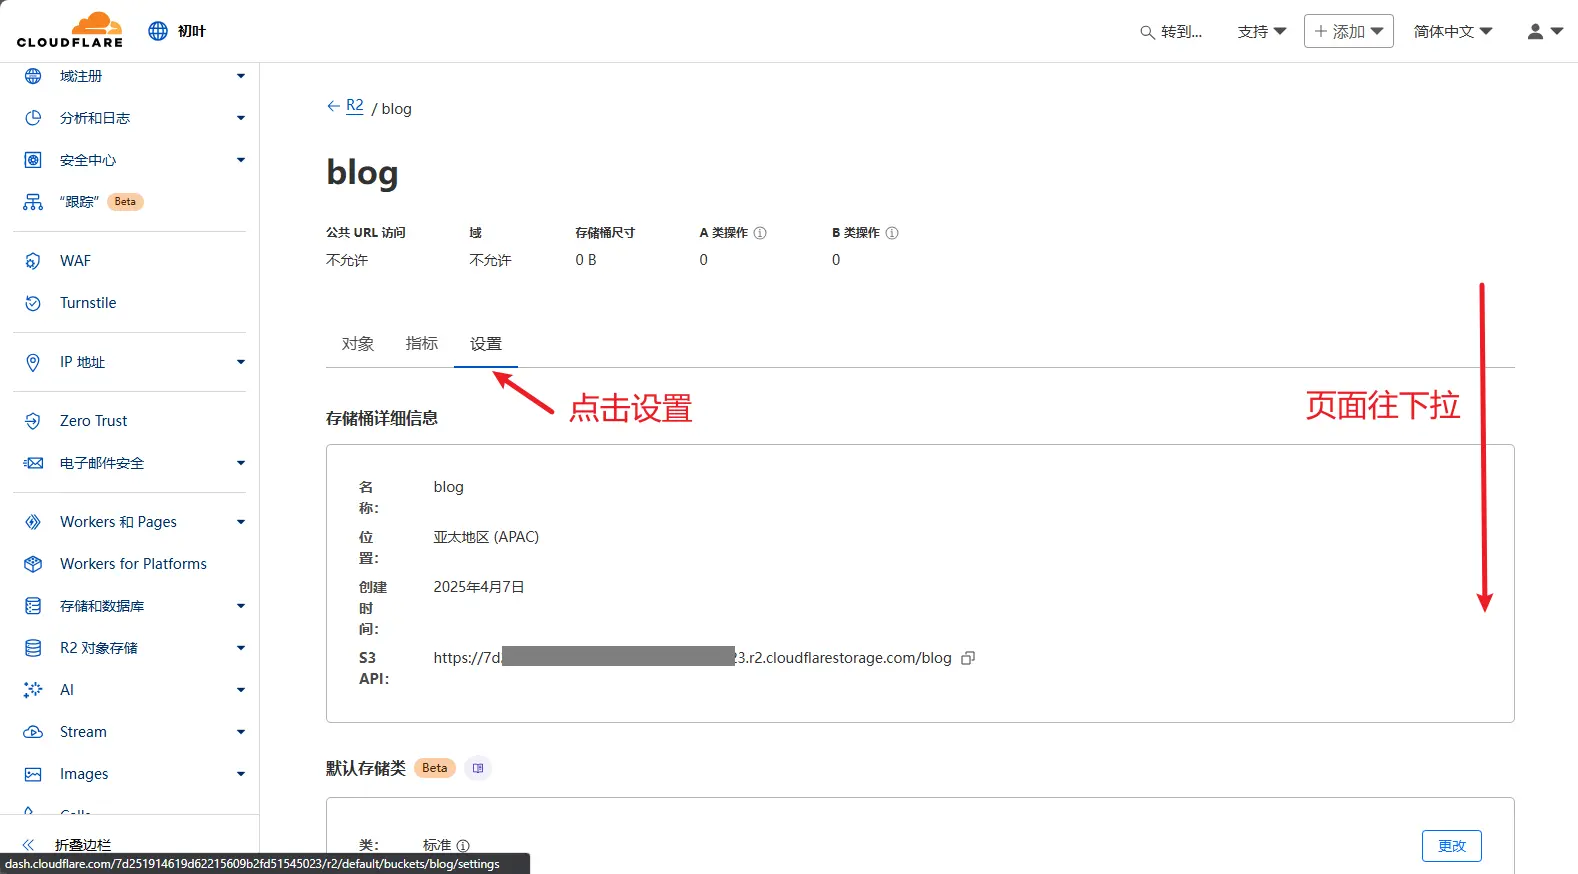Open the account globe icon next to 初叶
1578x874 pixels.
pos(158,31)
